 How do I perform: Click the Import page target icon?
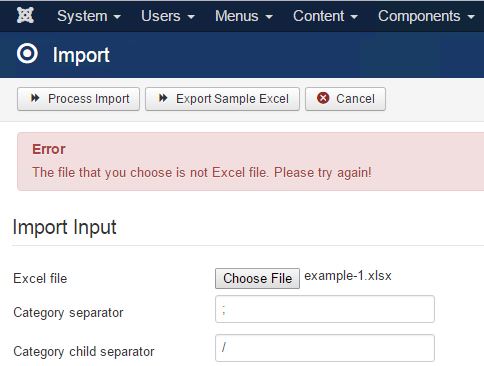27,54
